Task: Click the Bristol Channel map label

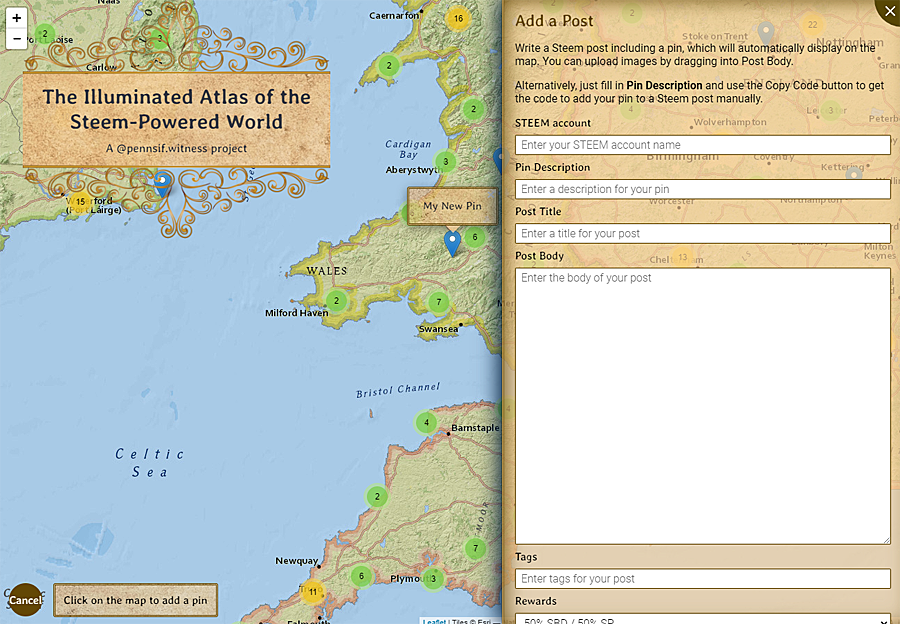Action: coord(398,390)
